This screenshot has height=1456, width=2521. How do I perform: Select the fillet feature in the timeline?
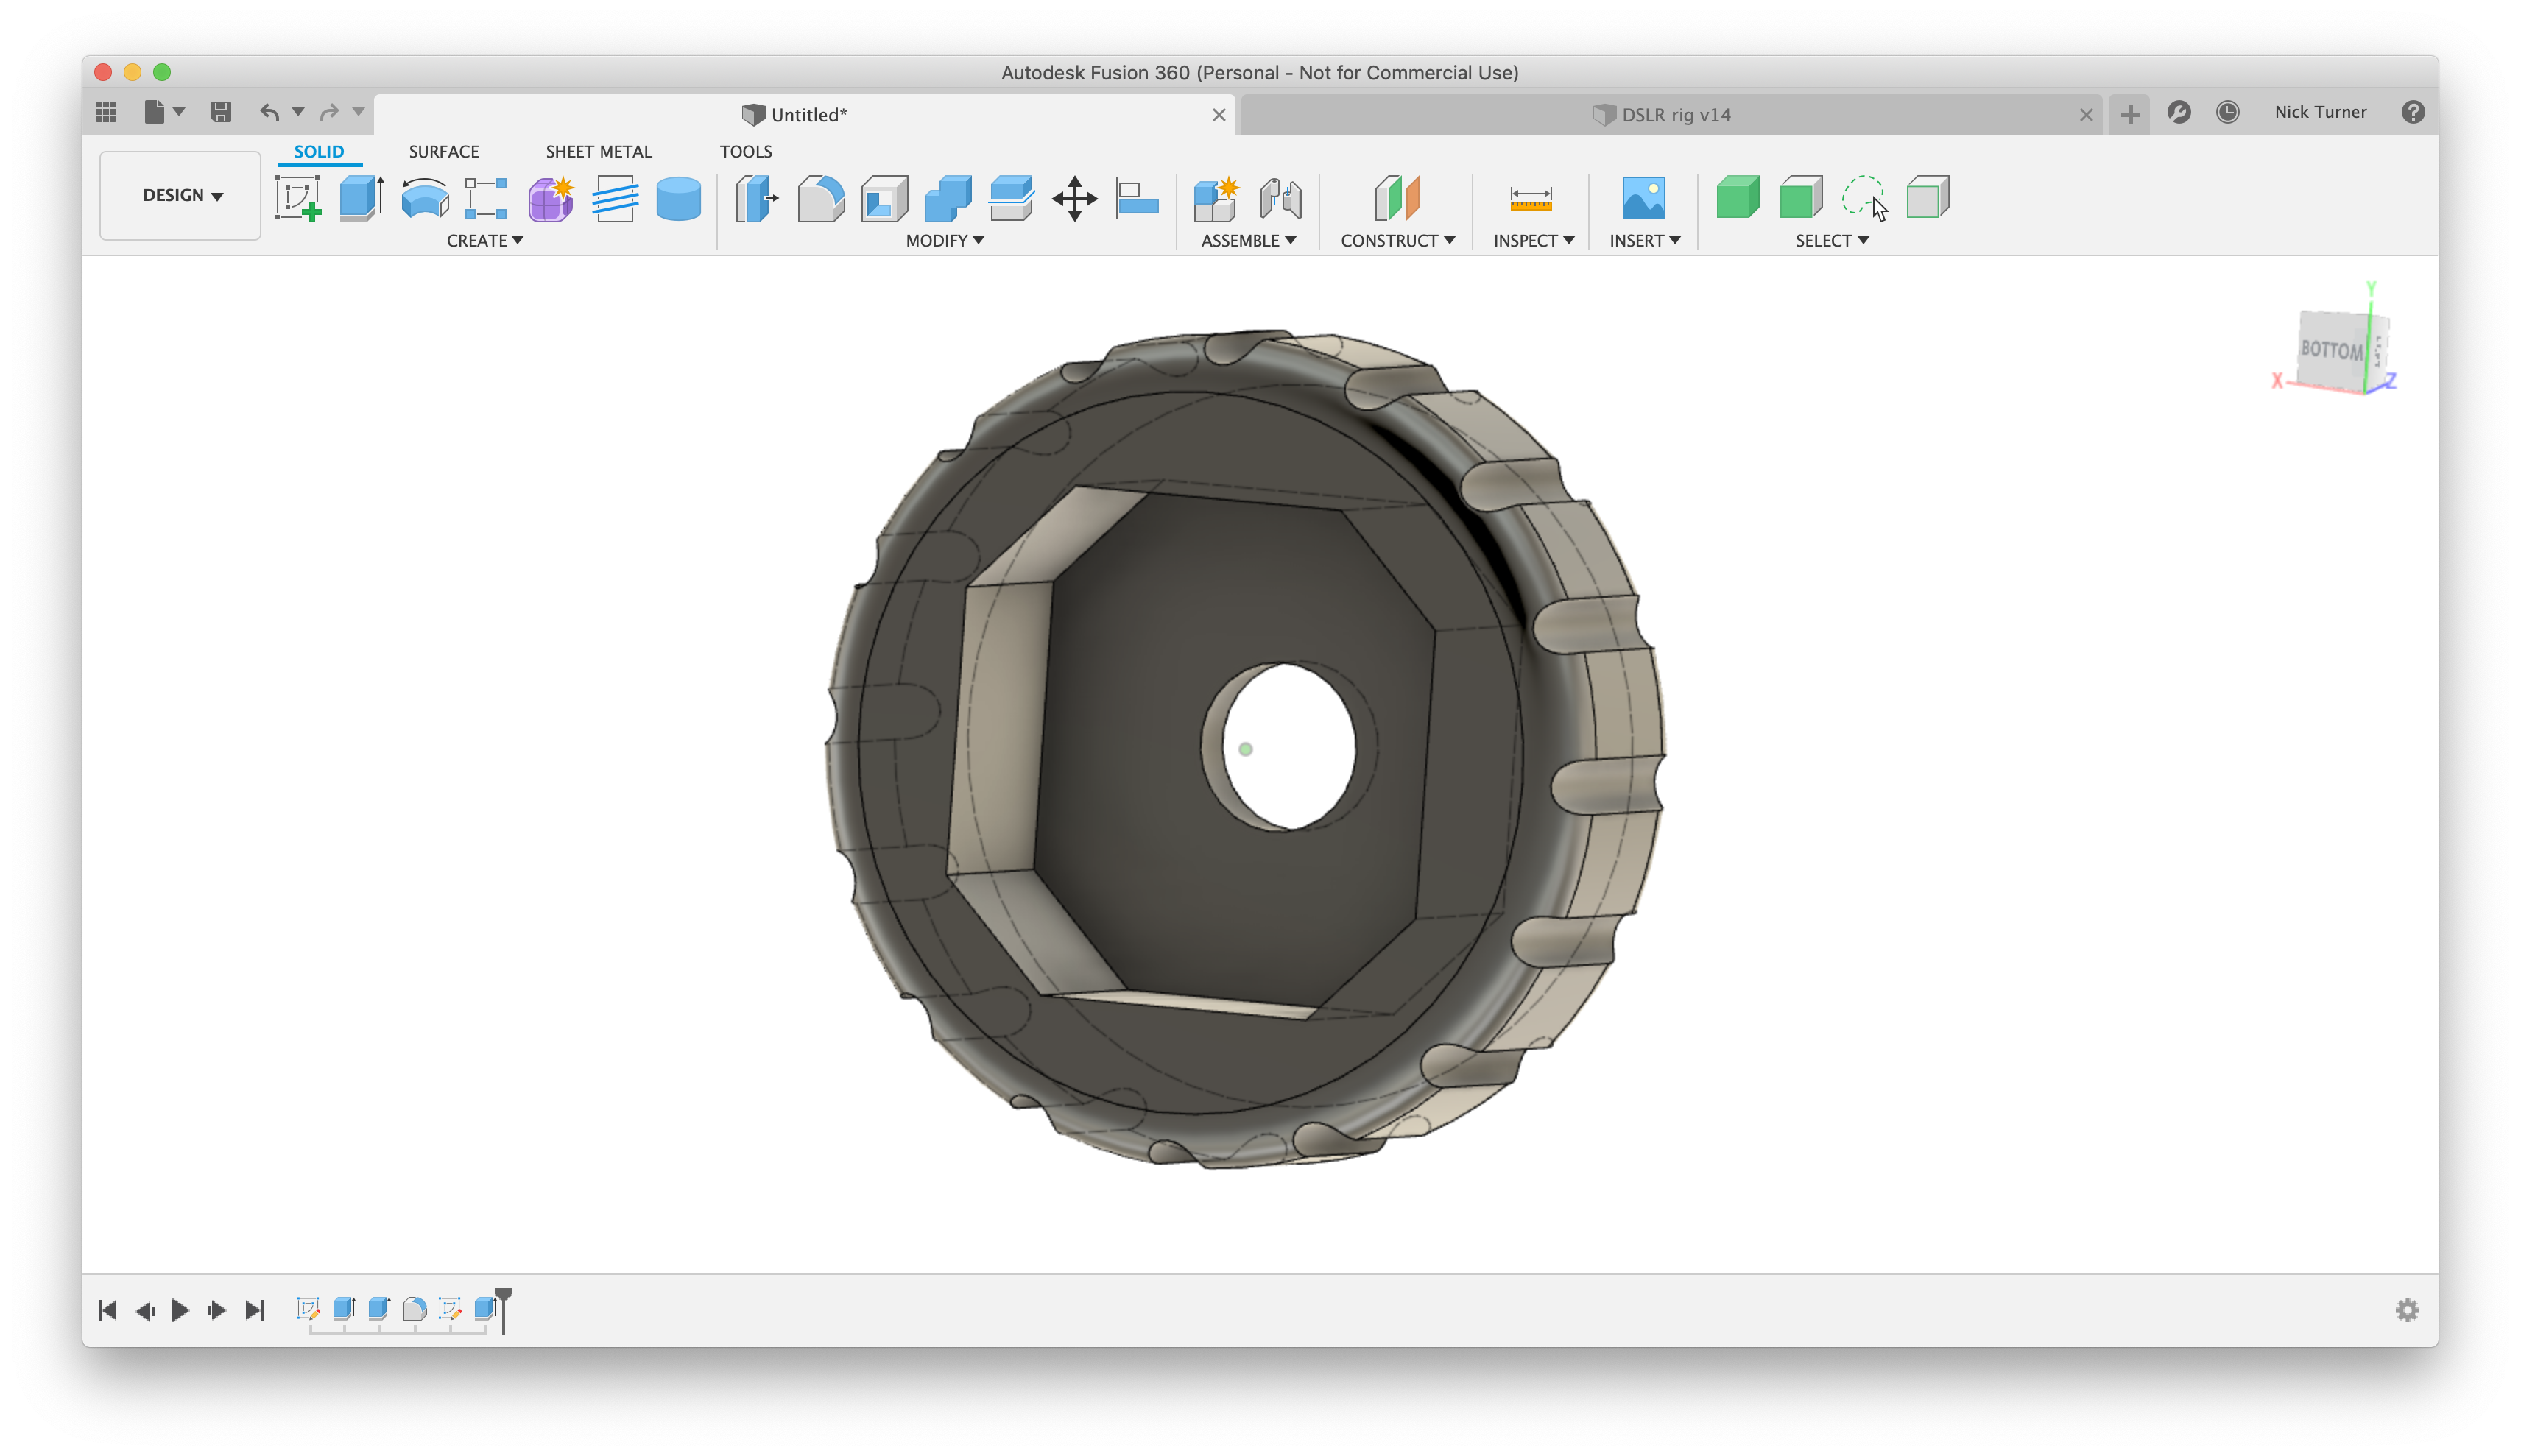(x=414, y=1308)
